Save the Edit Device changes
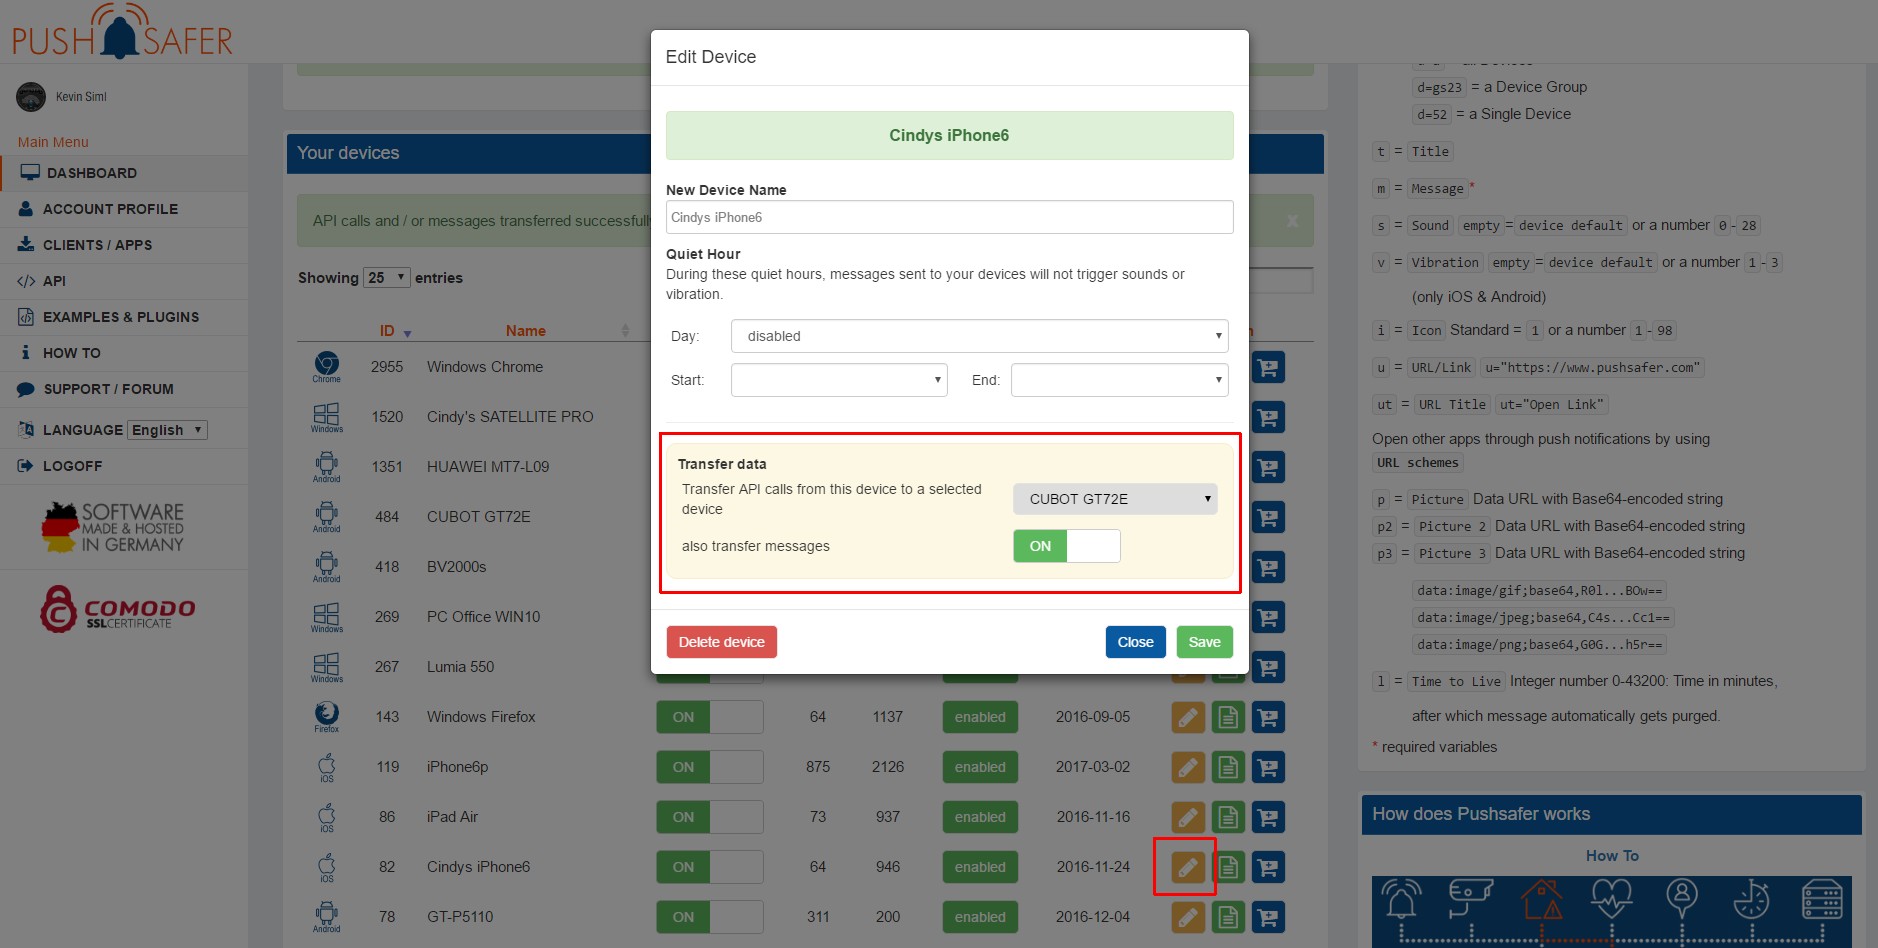Viewport: 1878px width, 948px height. click(x=1204, y=642)
